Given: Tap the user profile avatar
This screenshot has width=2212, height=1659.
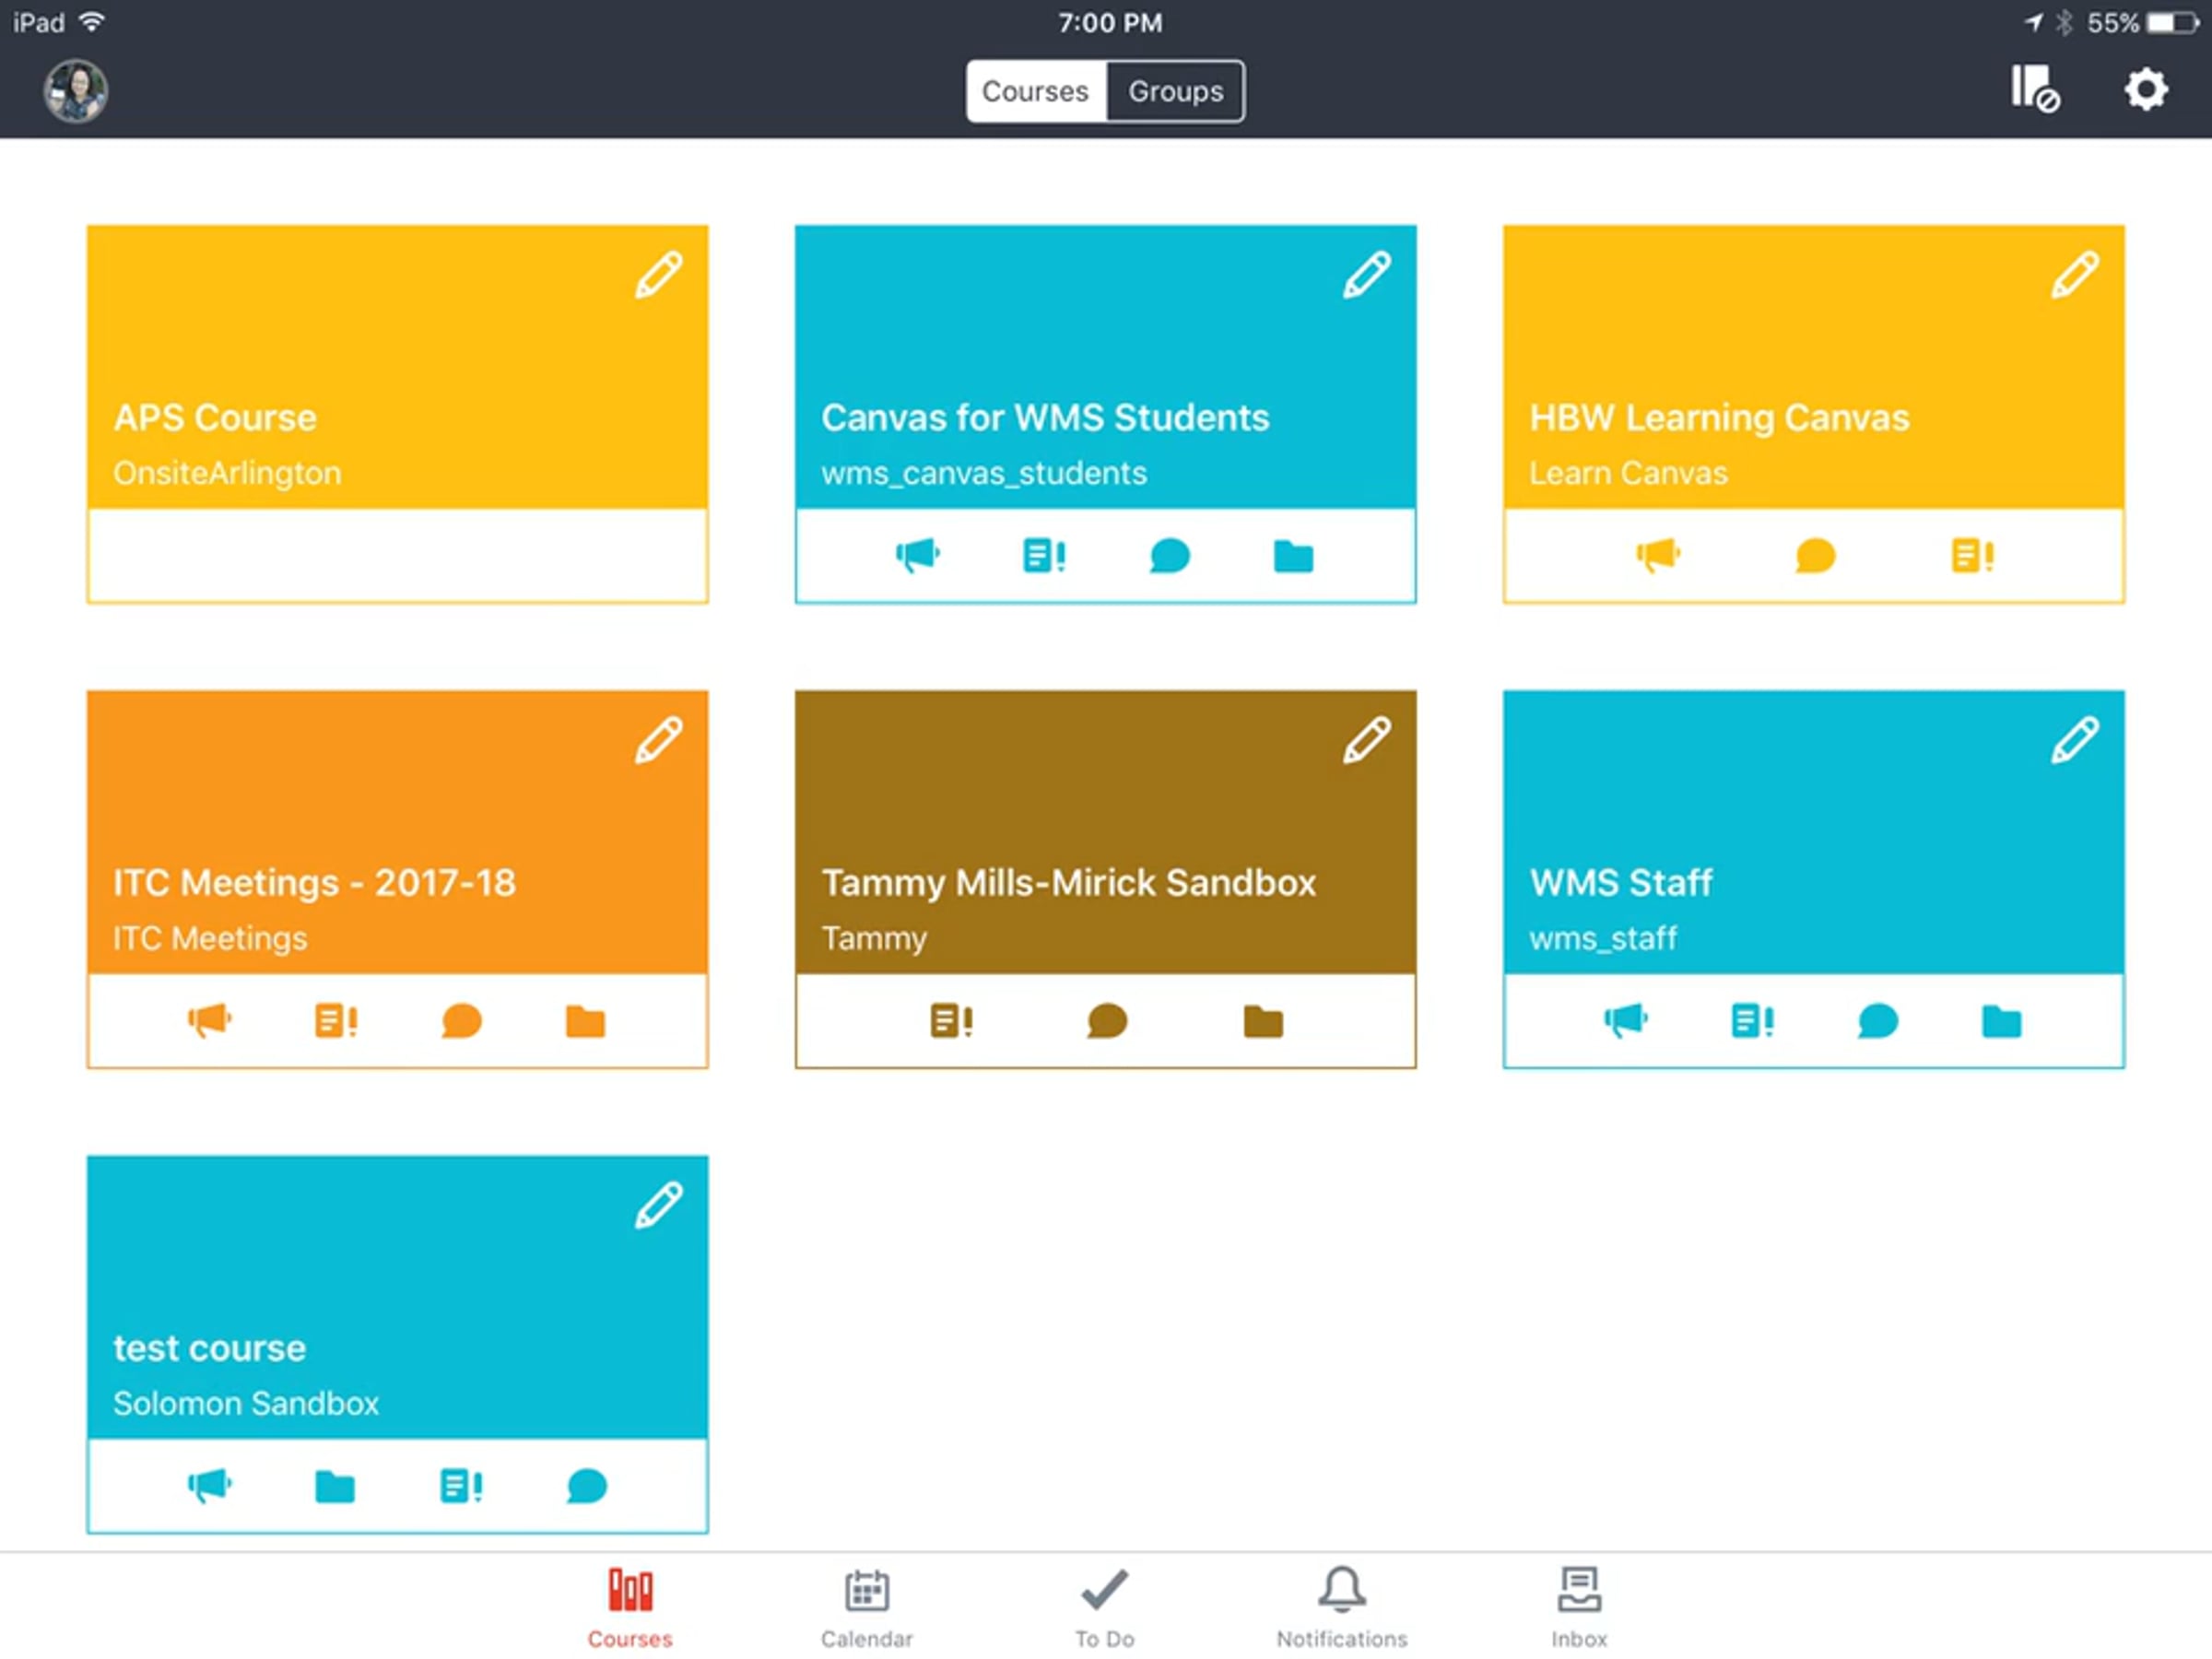Looking at the screenshot, I should pyautogui.click(x=75, y=91).
